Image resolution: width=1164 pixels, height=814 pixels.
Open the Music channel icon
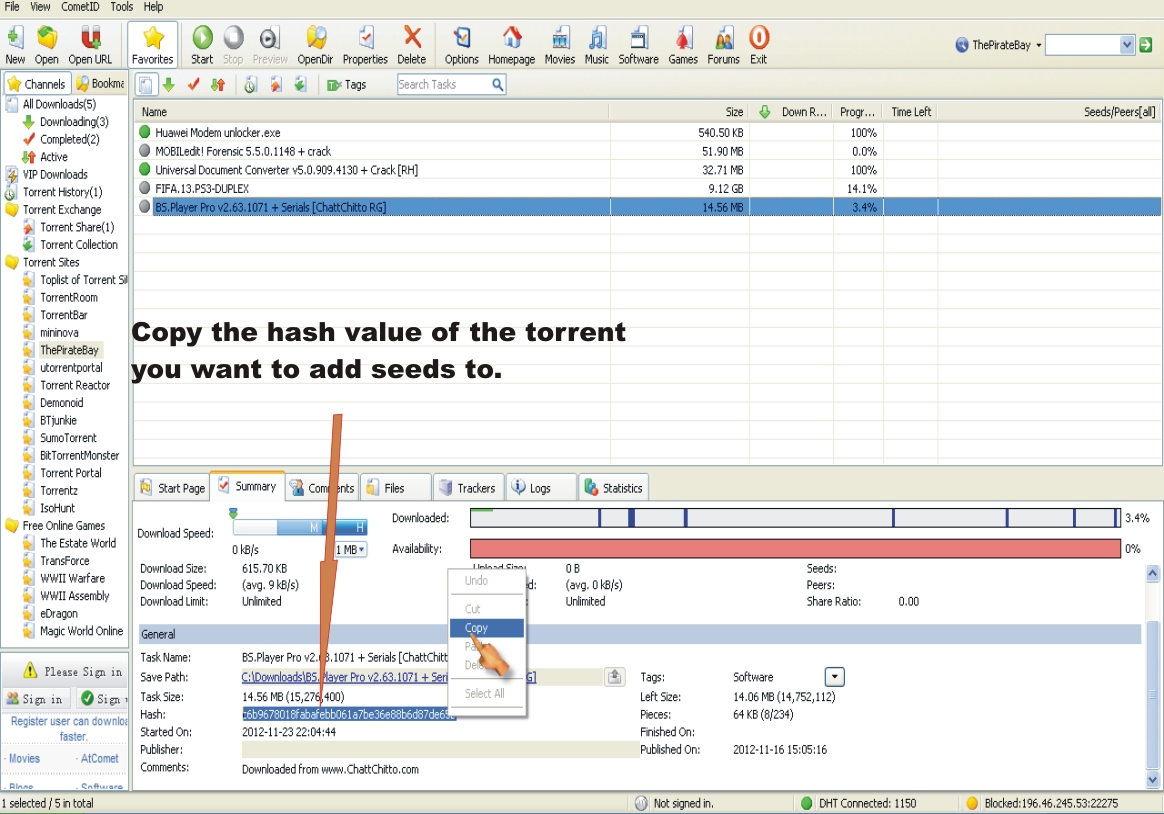click(x=597, y=45)
